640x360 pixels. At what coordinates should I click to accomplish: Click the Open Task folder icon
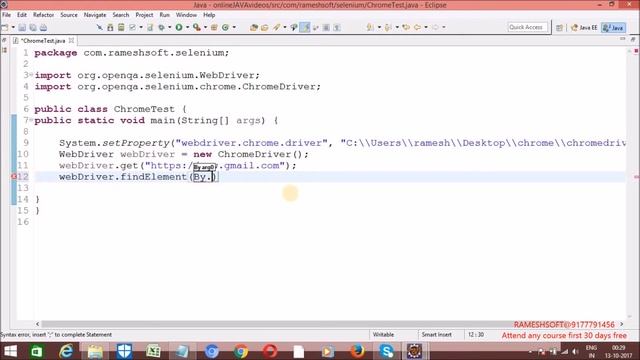pyautogui.click(x=264, y=27)
